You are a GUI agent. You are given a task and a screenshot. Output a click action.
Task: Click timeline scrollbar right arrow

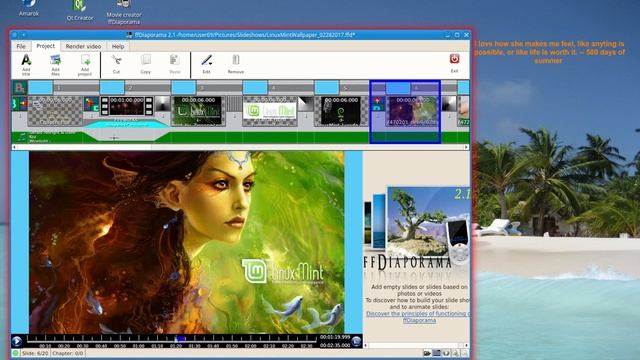coord(466,147)
